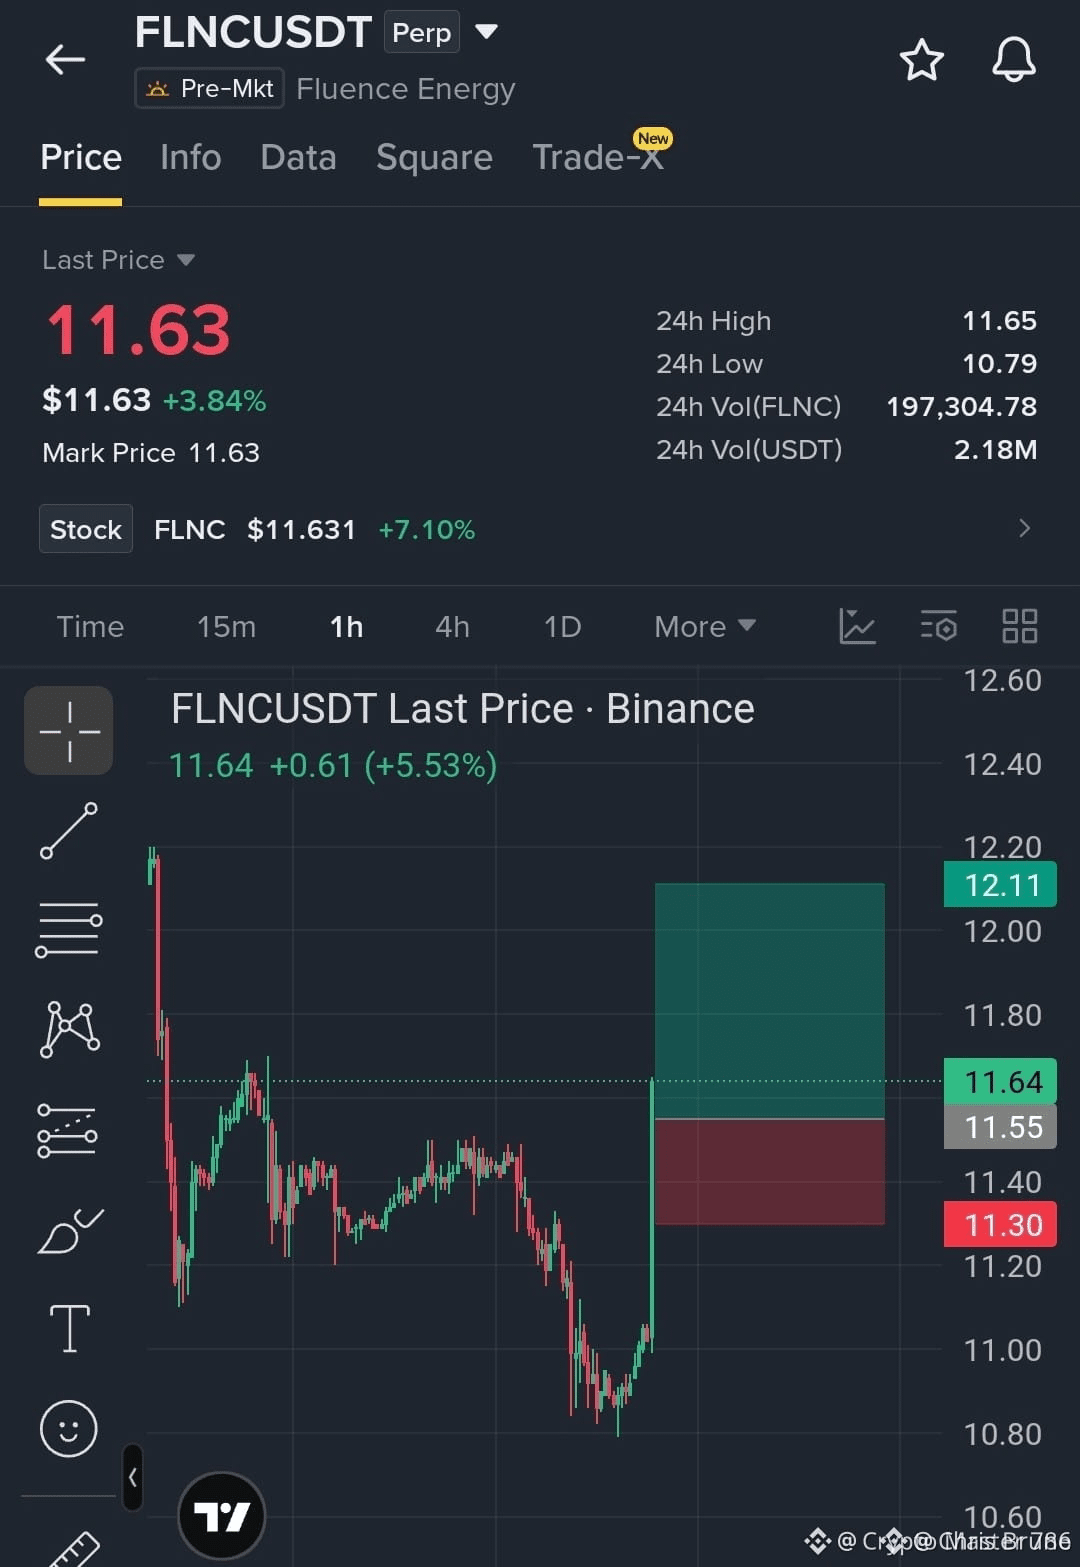Image resolution: width=1080 pixels, height=1567 pixels.
Task: Open the Trade-X tab
Action: click(x=598, y=158)
